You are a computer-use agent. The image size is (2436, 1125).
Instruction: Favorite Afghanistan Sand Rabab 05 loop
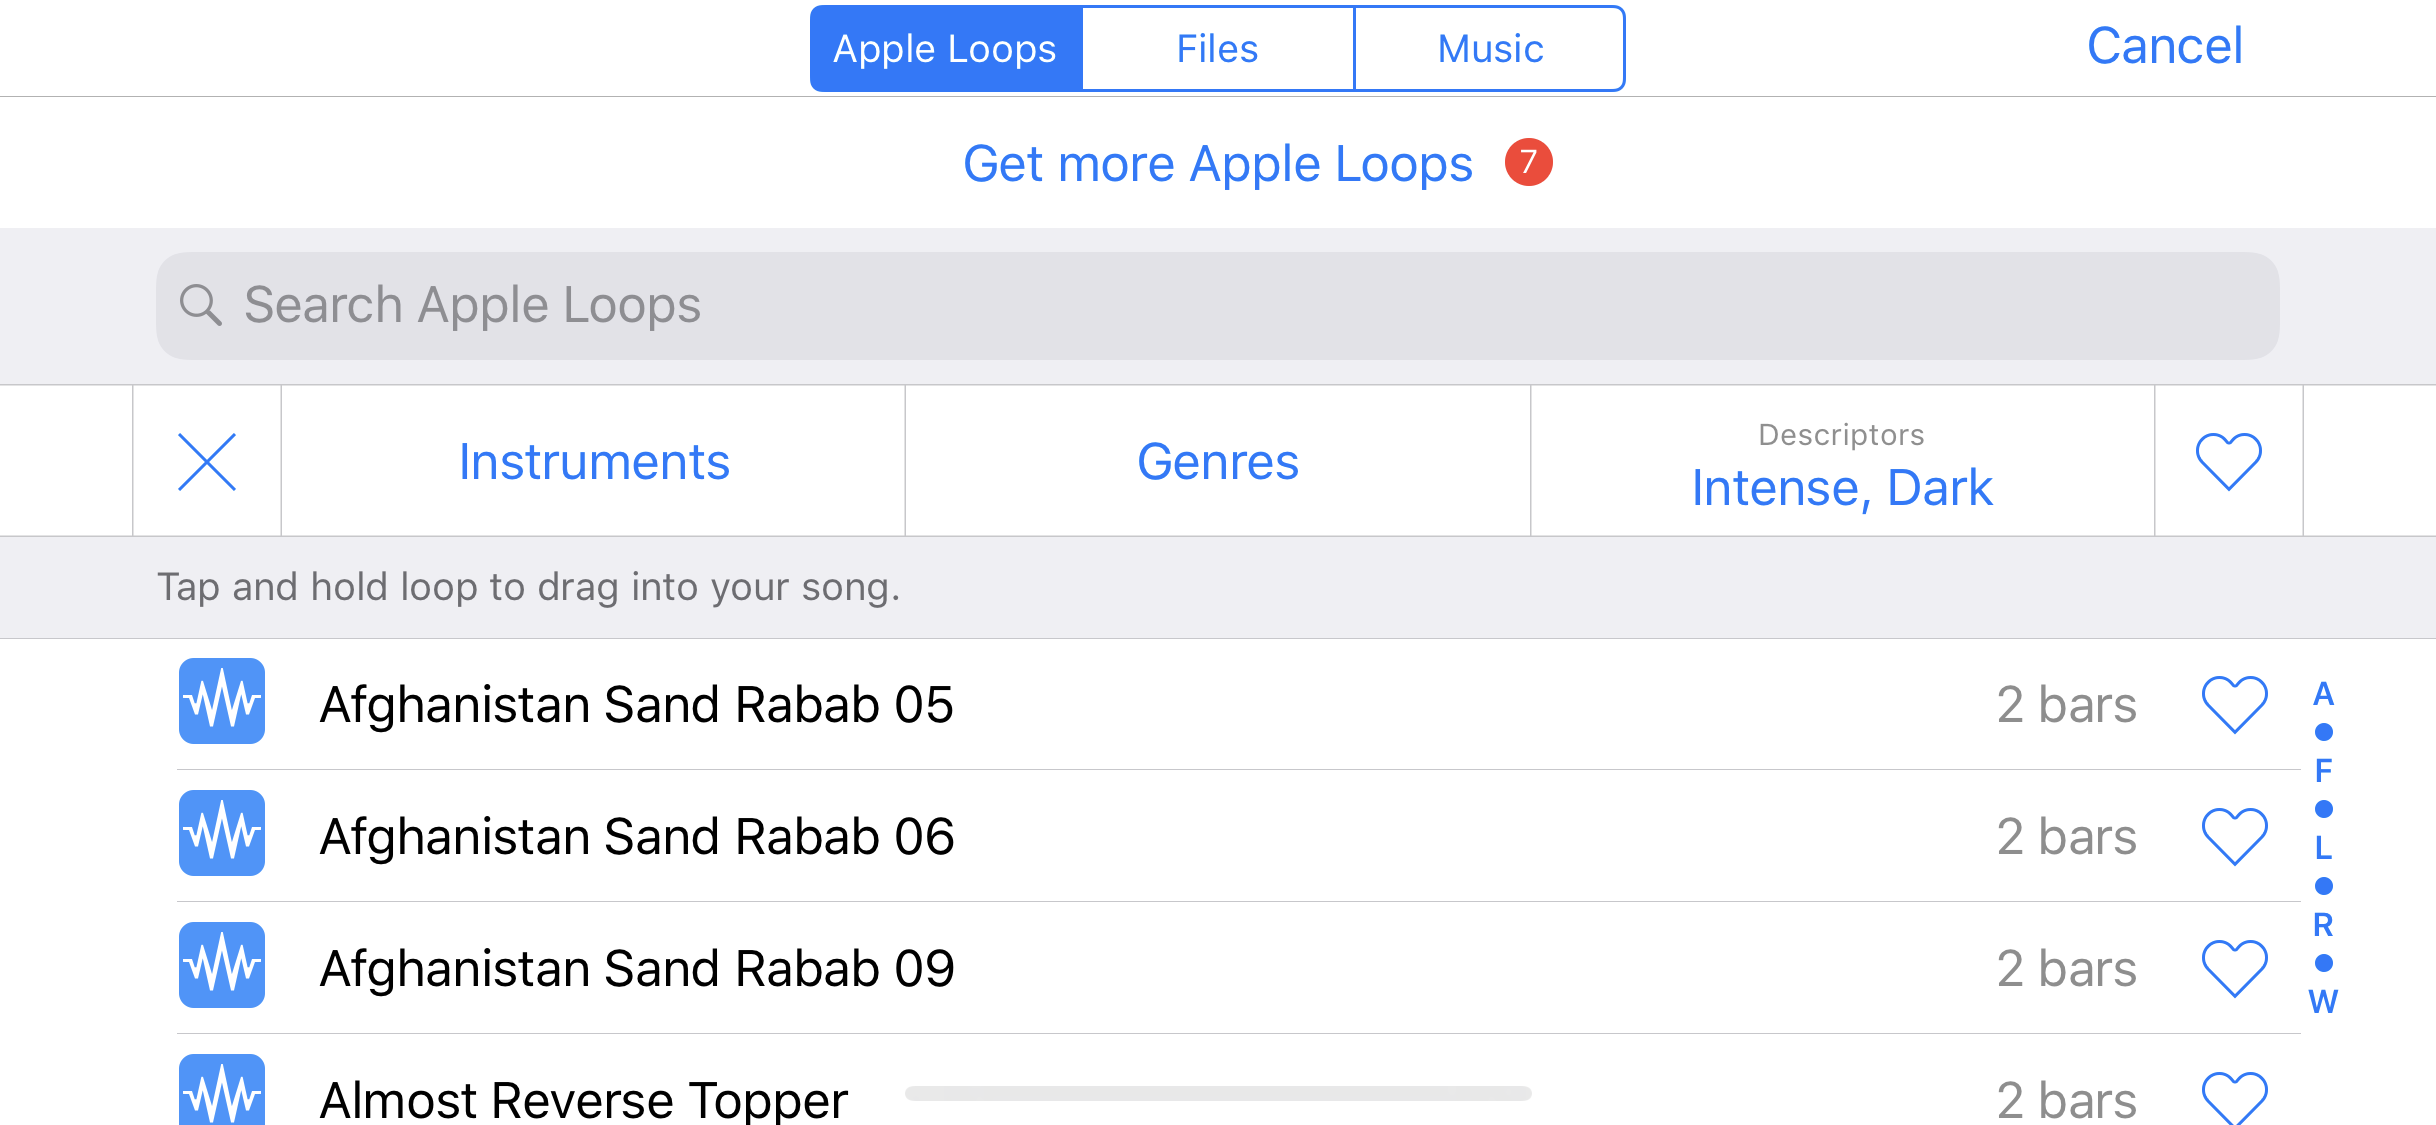pos(2234,704)
